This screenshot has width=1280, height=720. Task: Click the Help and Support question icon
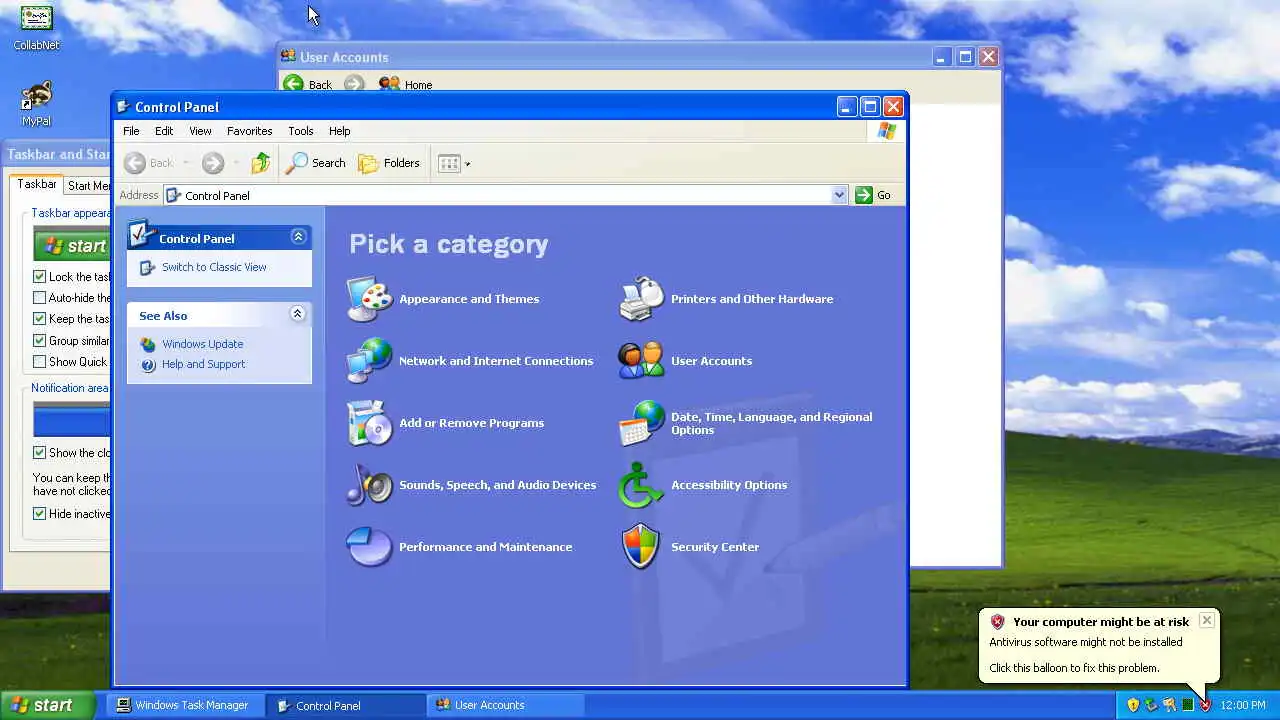(x=148, y=365)
